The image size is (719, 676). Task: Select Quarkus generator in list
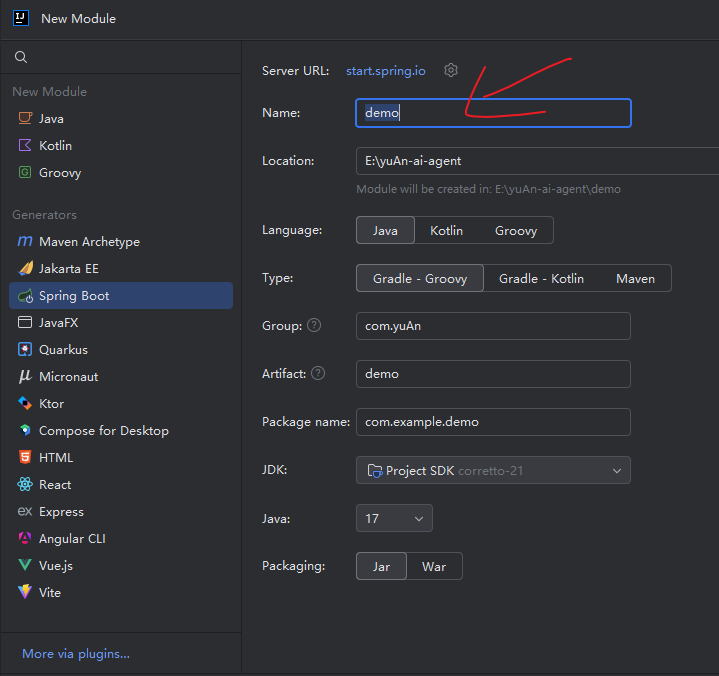(121, 349)
